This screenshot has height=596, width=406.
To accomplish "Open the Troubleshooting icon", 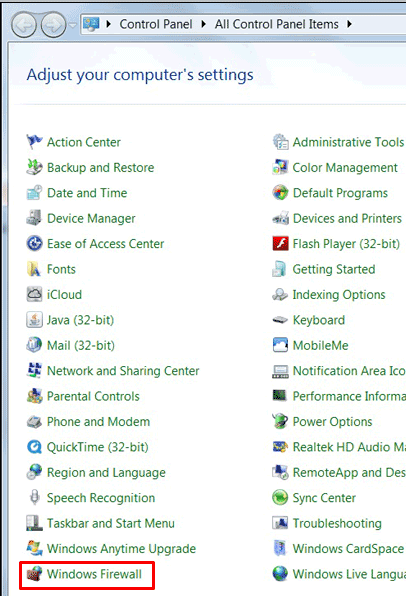I will pos(280,523).
